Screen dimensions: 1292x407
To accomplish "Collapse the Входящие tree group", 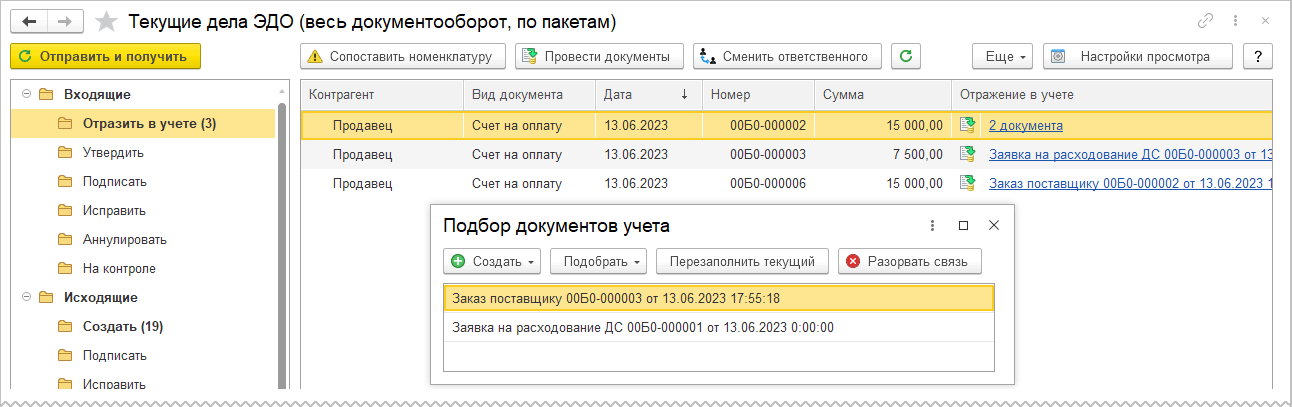I will click(x=25, y=95).
